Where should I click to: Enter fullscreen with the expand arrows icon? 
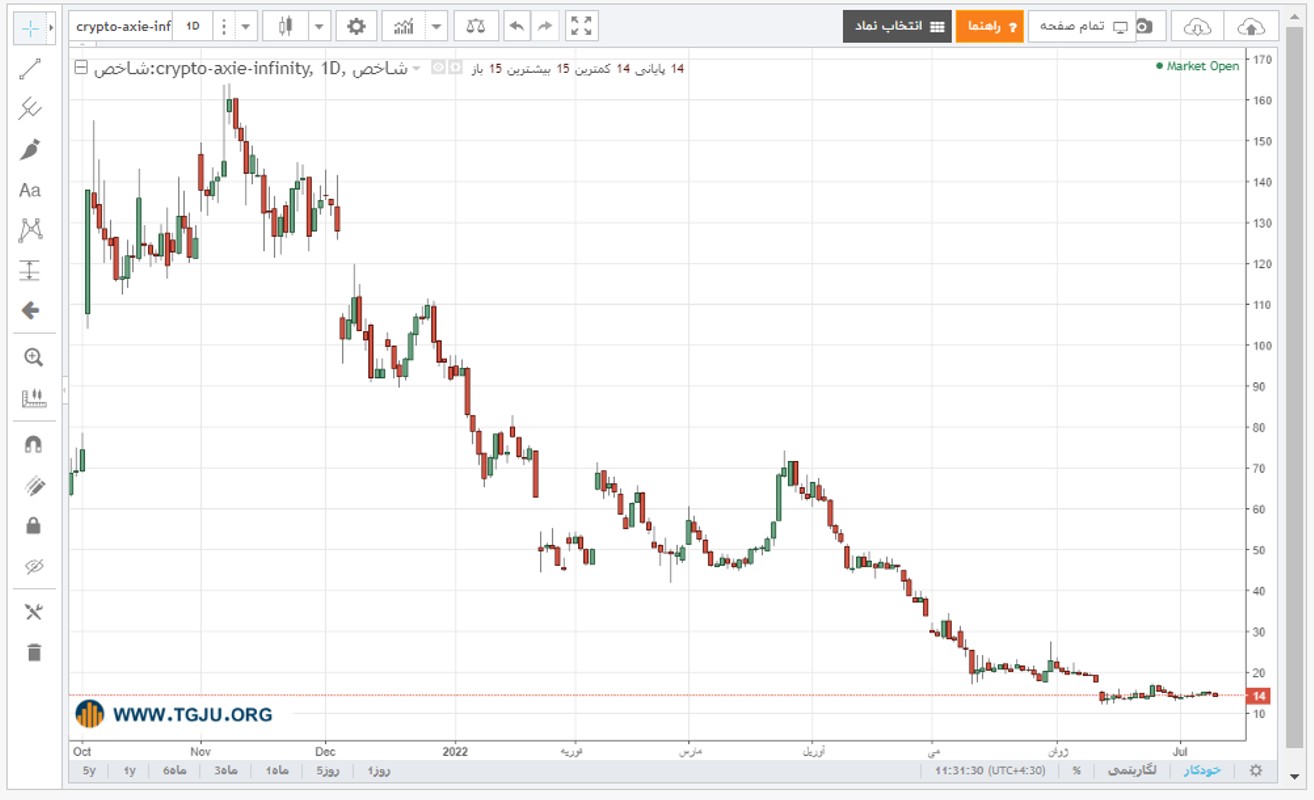pos(581,27)
